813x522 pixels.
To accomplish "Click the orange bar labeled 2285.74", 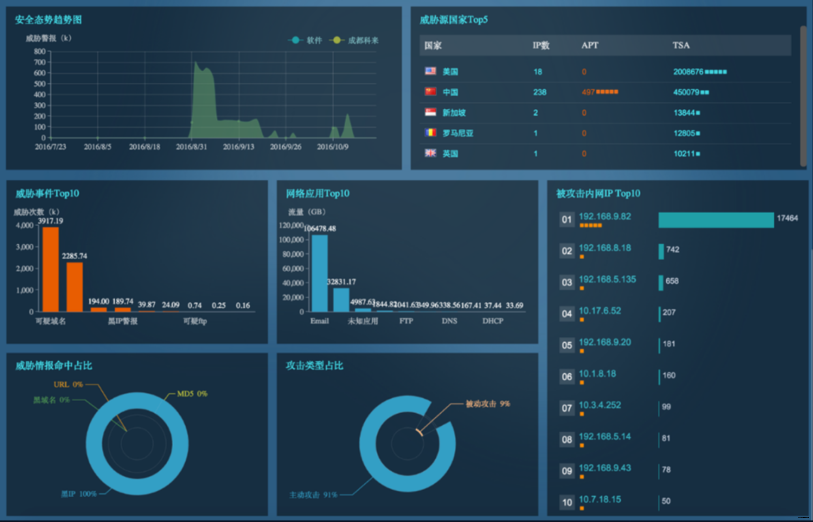I will pyautogui.click(x=75, y=287).
